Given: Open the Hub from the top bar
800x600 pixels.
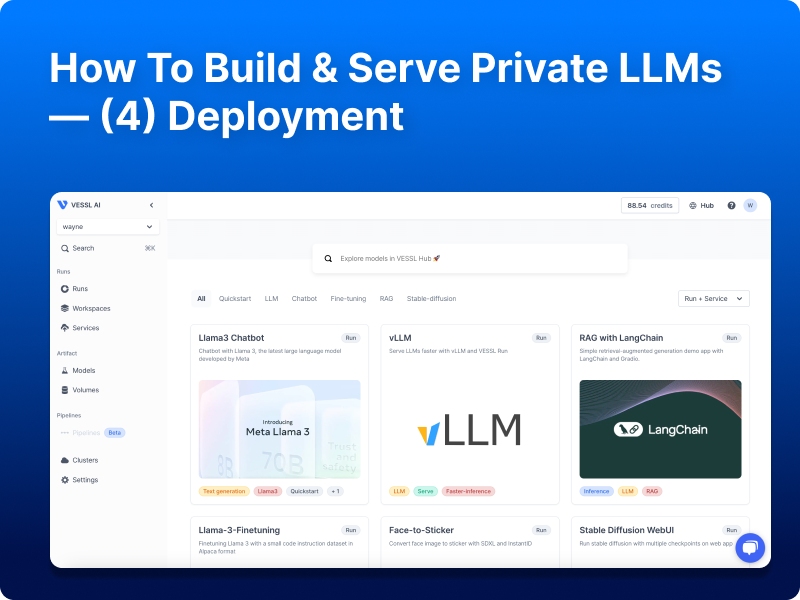Looking at the screenshot, I should click(x=702, y=205).
